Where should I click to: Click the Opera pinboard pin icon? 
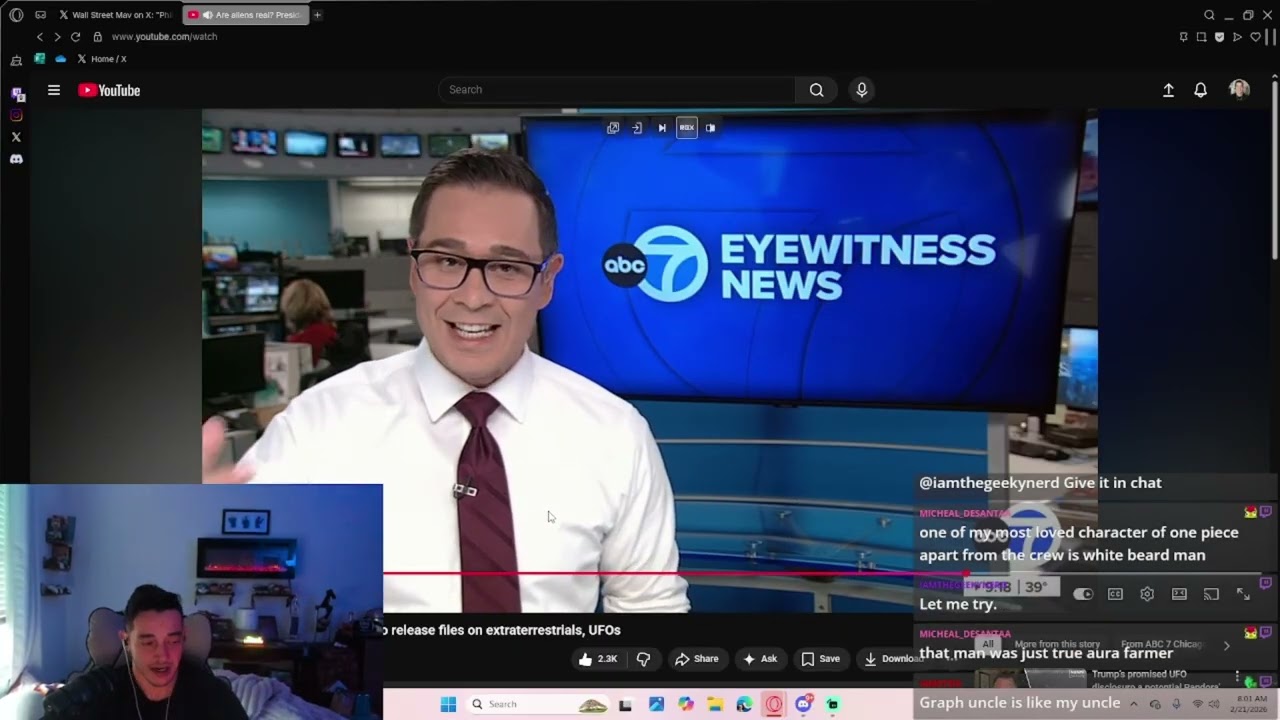[x=1184, y=37]
